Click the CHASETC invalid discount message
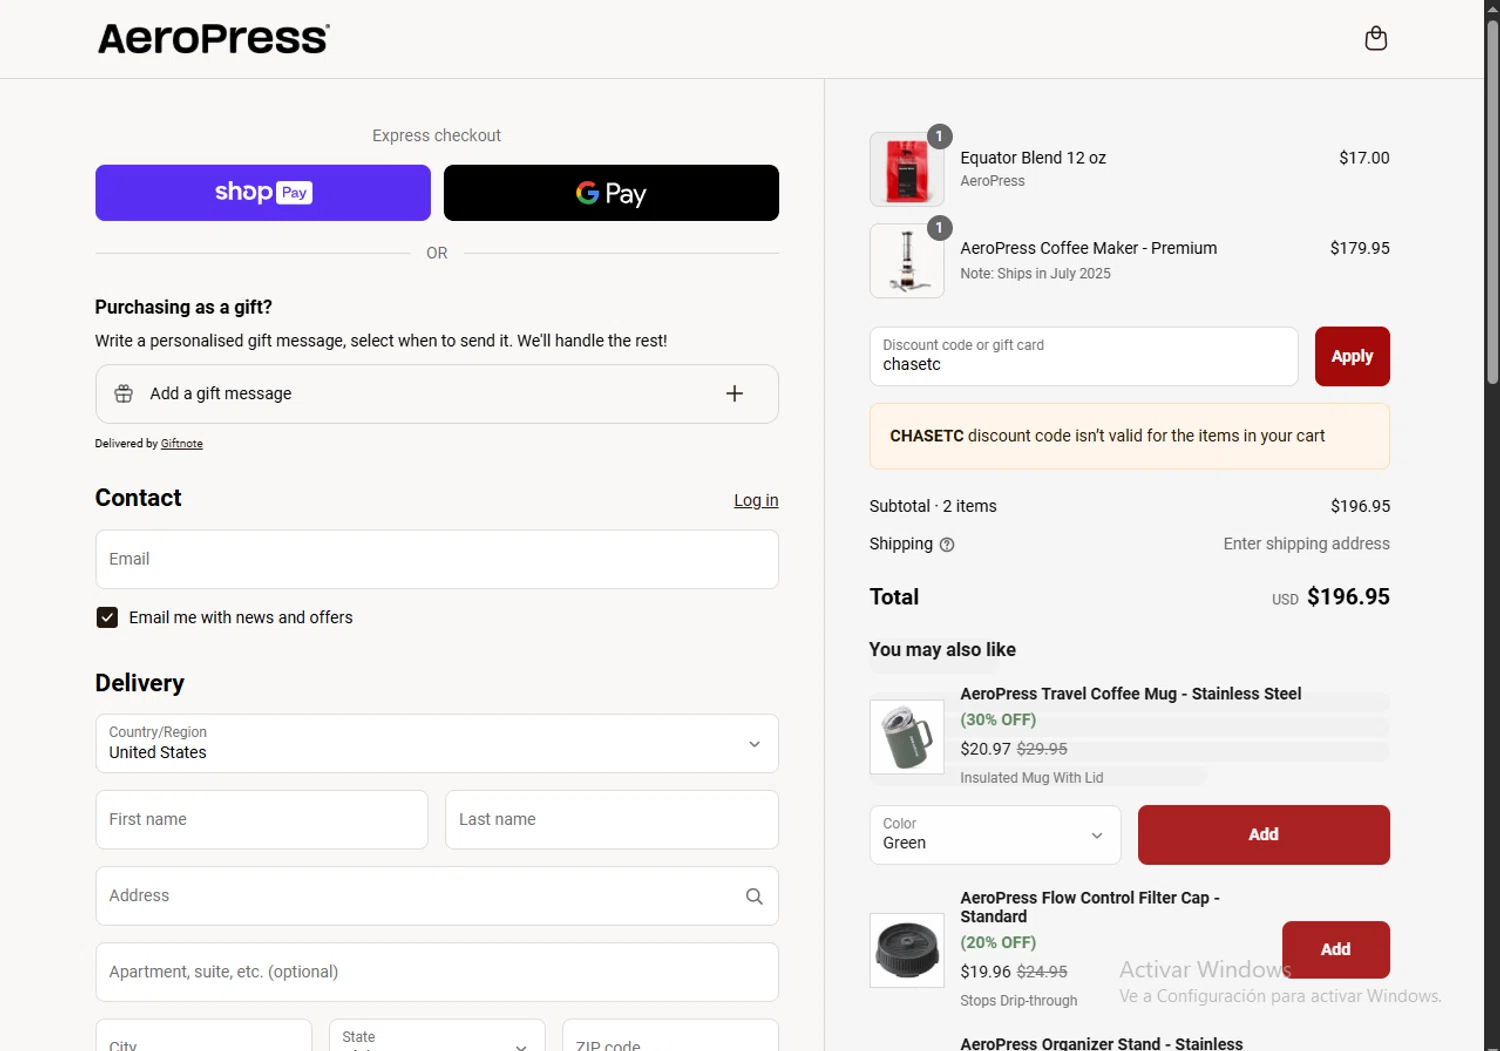This screenshot has width=1500, height=1051. coord(1130,436)
